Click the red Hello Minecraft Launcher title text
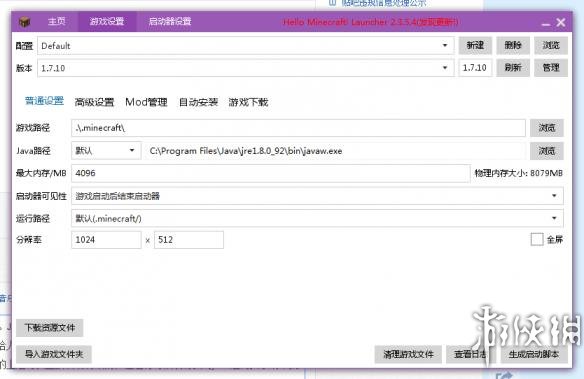 370,22
